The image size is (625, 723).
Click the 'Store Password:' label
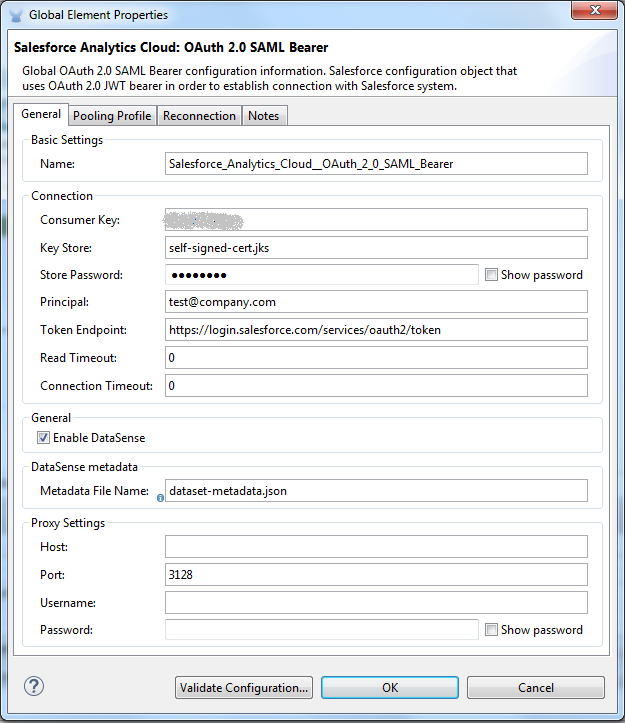tap(81, 275)
